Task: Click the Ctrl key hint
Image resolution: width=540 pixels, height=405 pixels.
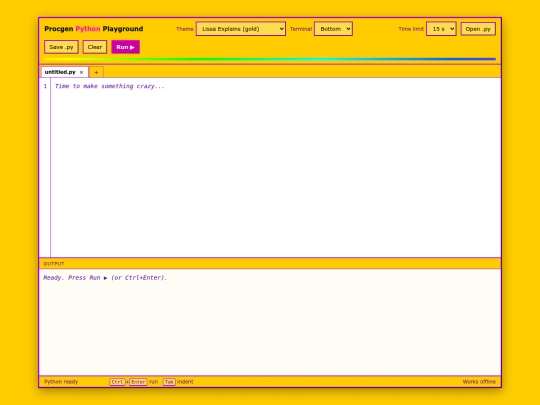Action: click(x=117, y=382)
